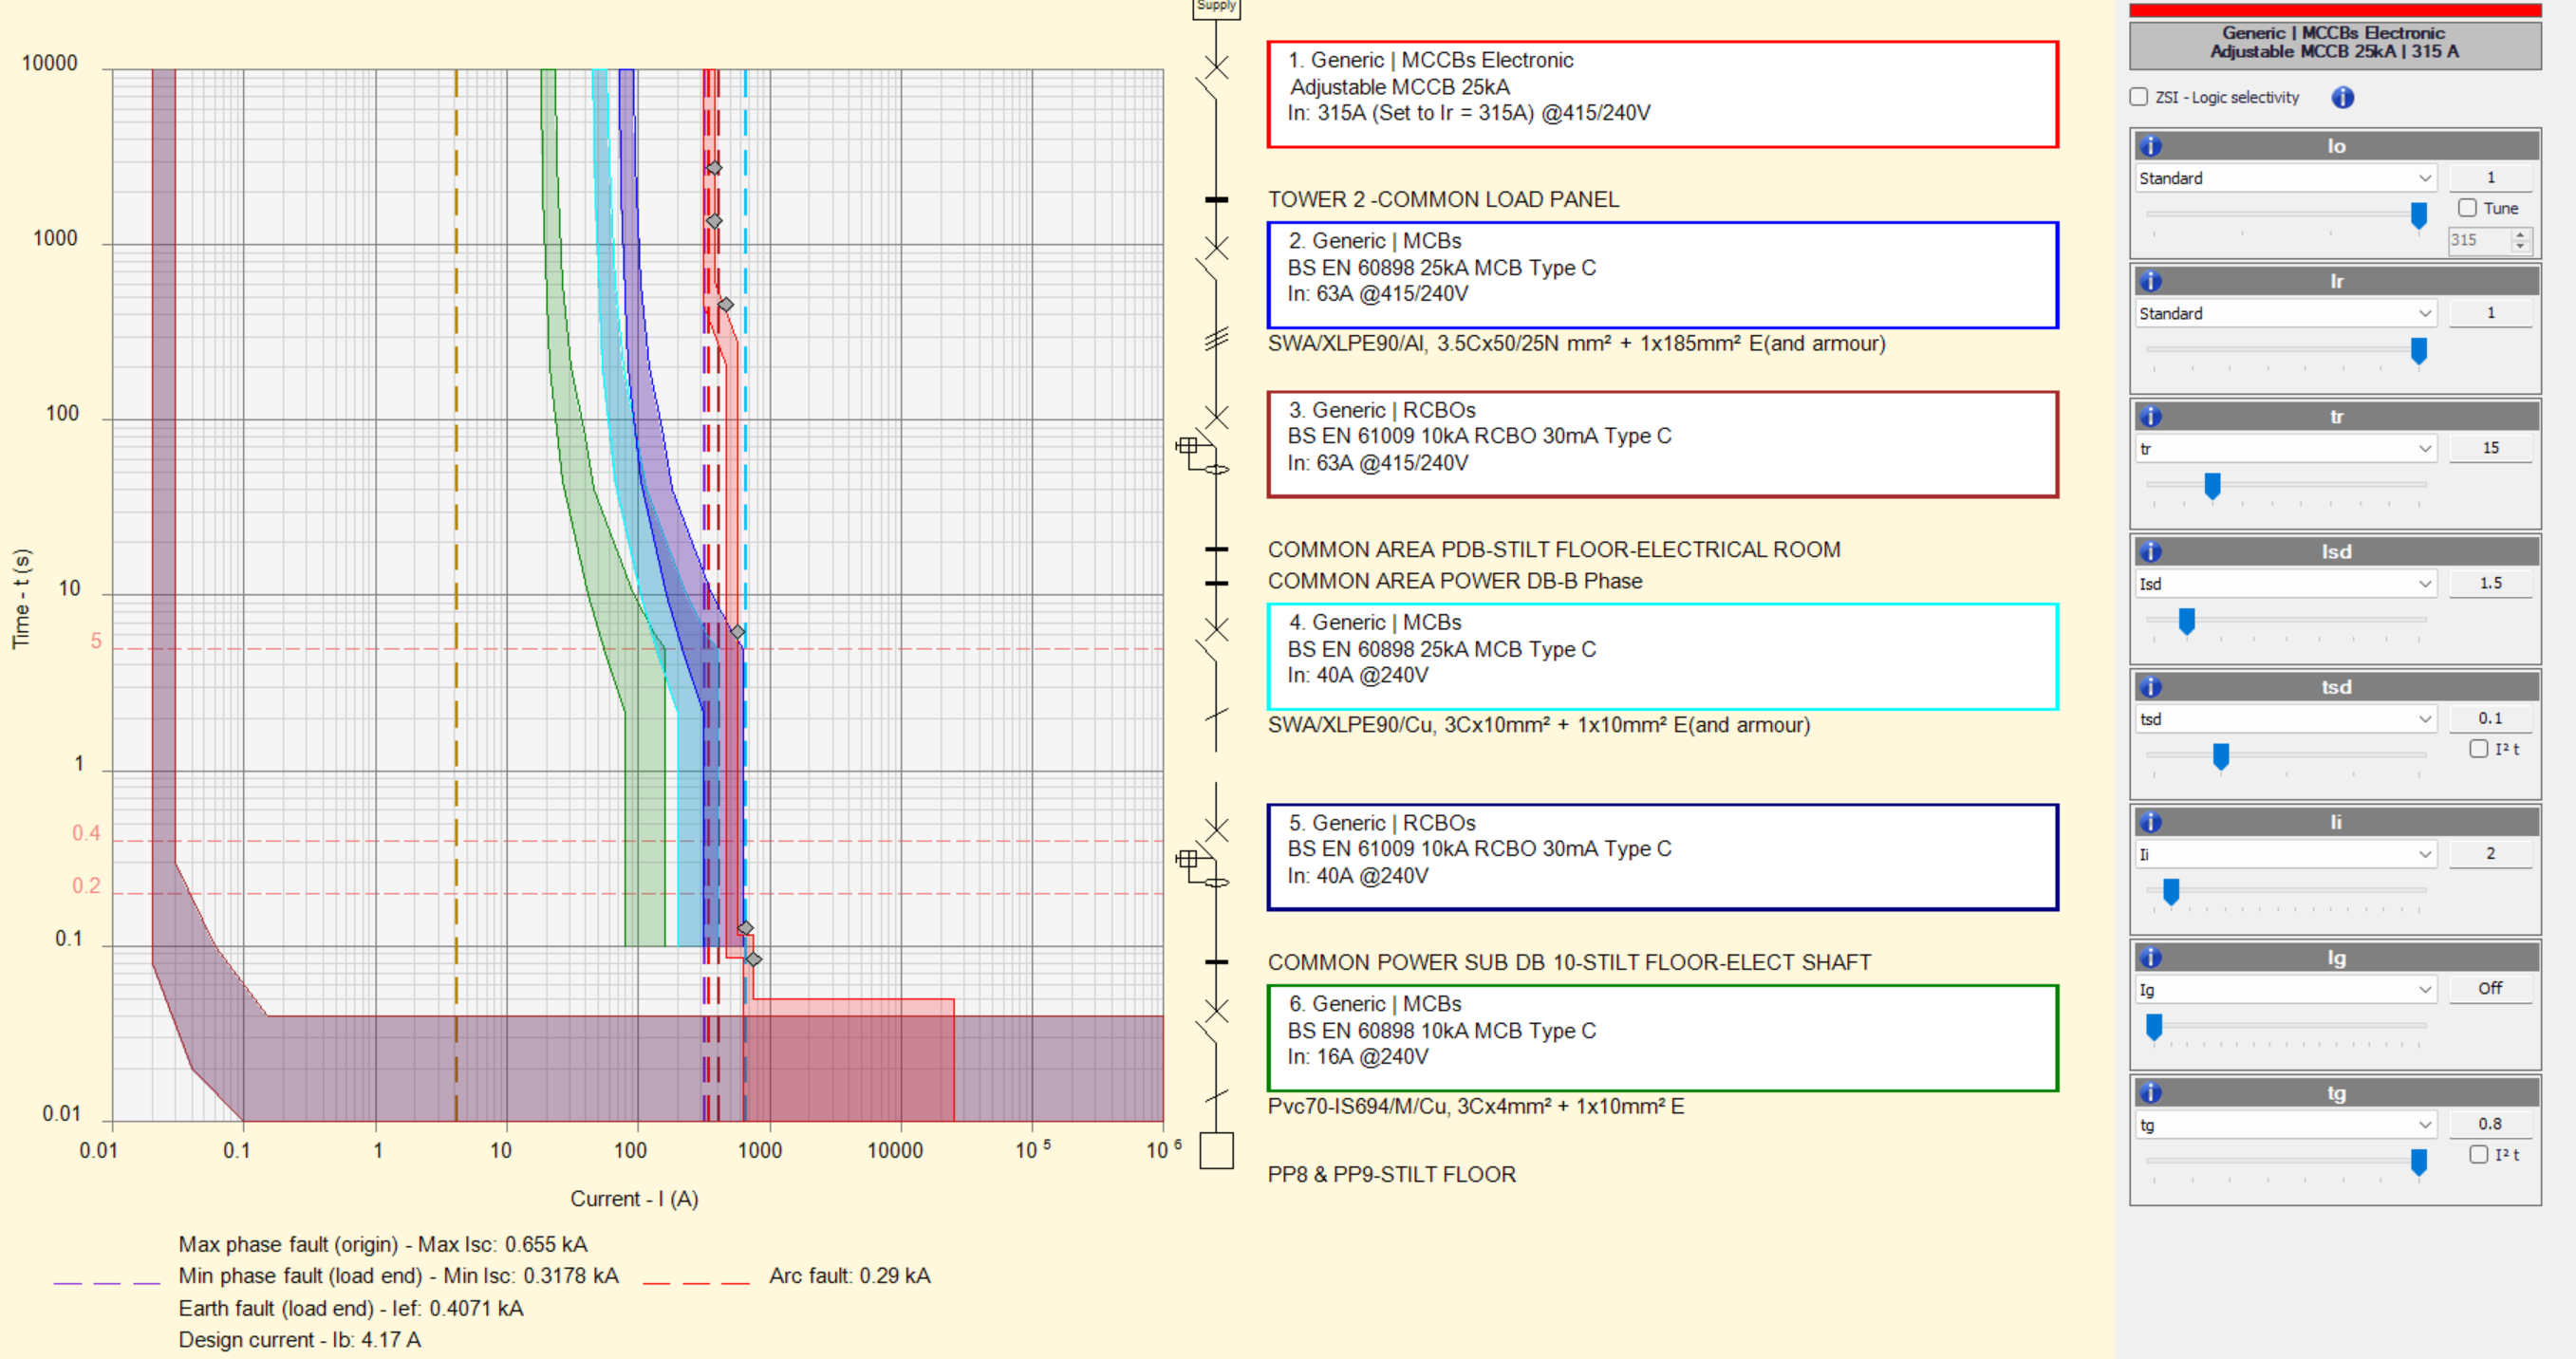Click the cable symbol beside SWA/XLPE90/Al label
The width and height of the screenshot is (2576, 1359).
[x=1216, y=340]
